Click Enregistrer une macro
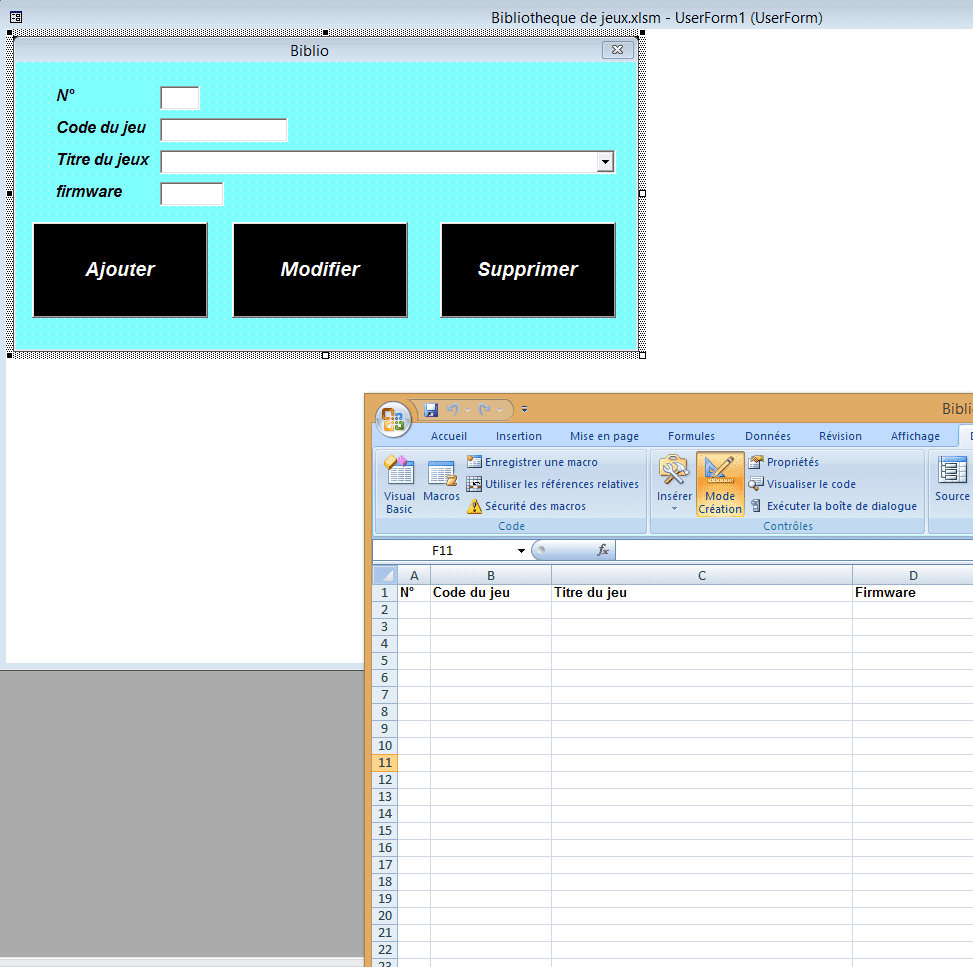The image size is (973, 967). [x=532, y=462]
